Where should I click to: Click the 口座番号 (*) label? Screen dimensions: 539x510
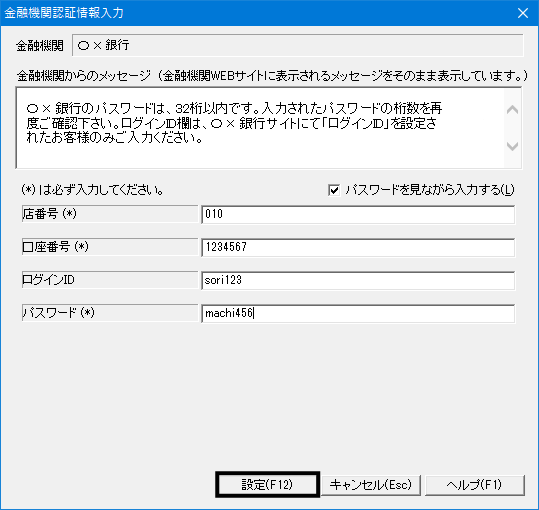pos(110,247)
